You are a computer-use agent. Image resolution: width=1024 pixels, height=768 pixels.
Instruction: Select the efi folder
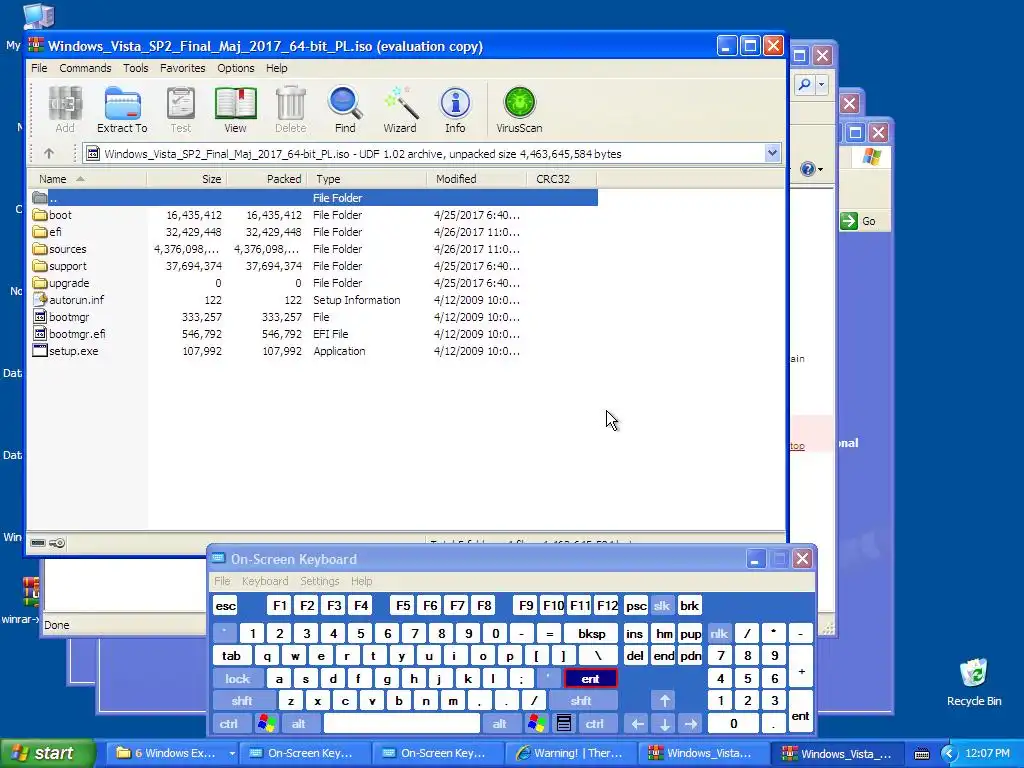click(x=47, y=232)
